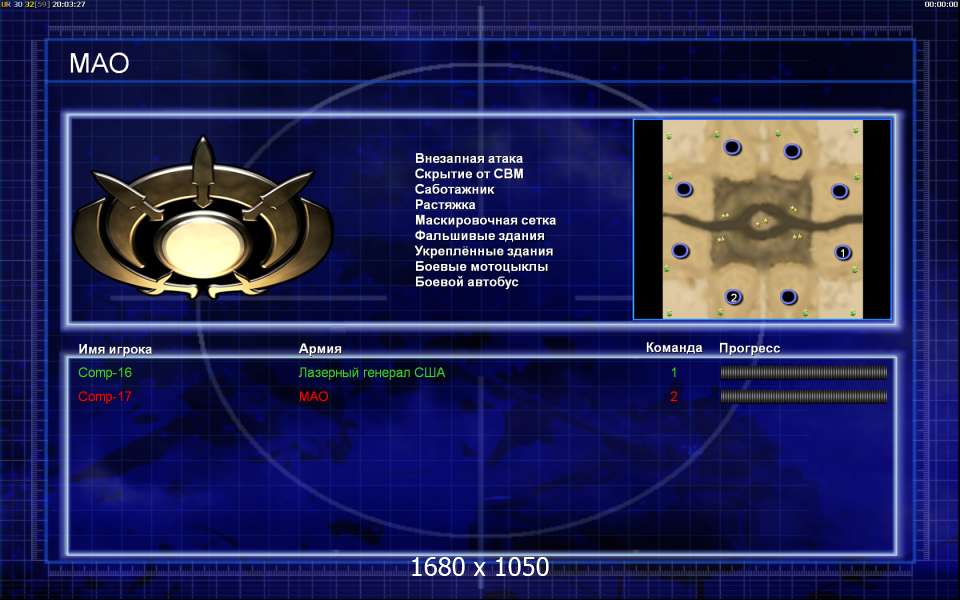Screen dimensions: 960x600
Task: Select the red Comp-17 player name
Action: pos(105,396)
